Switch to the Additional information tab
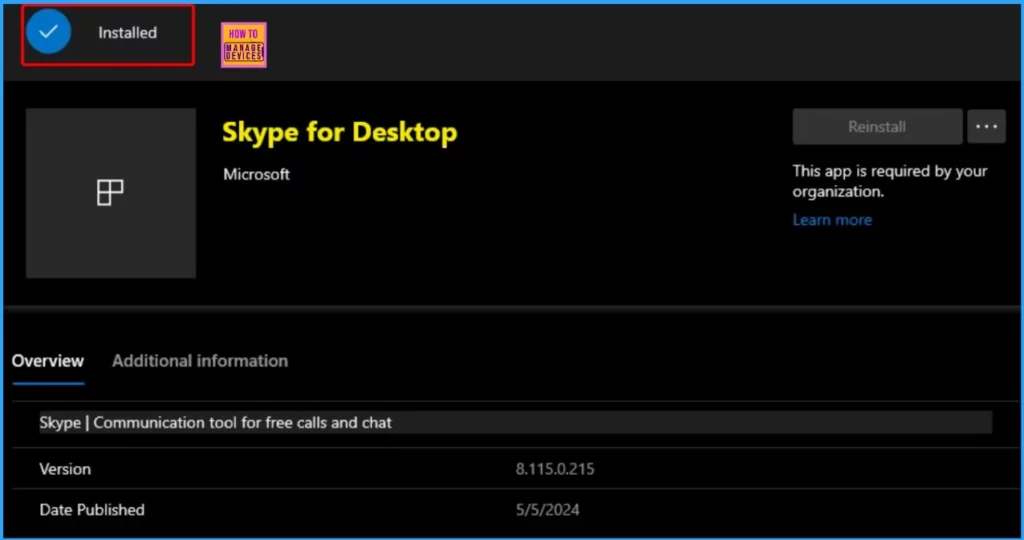This screenshot has height=540, width=1024. pos(200,361)
